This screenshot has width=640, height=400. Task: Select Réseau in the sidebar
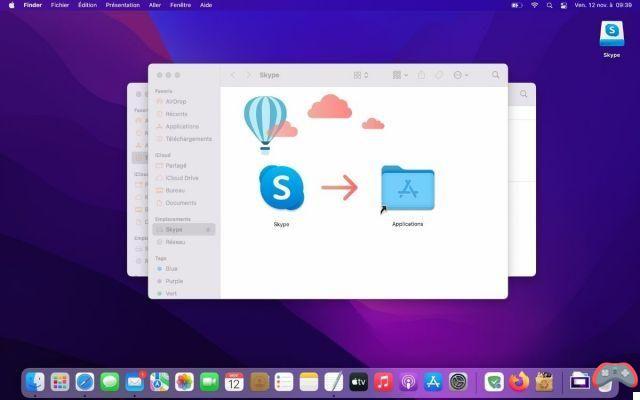[175, 242]
